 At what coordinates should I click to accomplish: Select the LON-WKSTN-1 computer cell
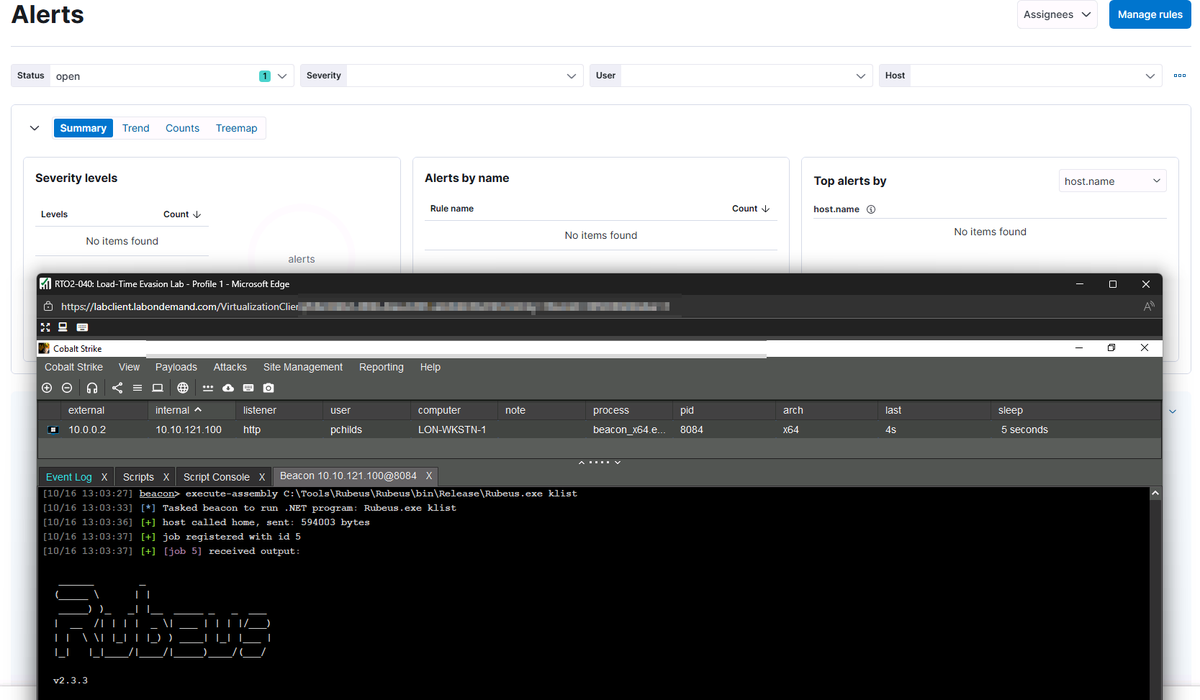[452, 429]
